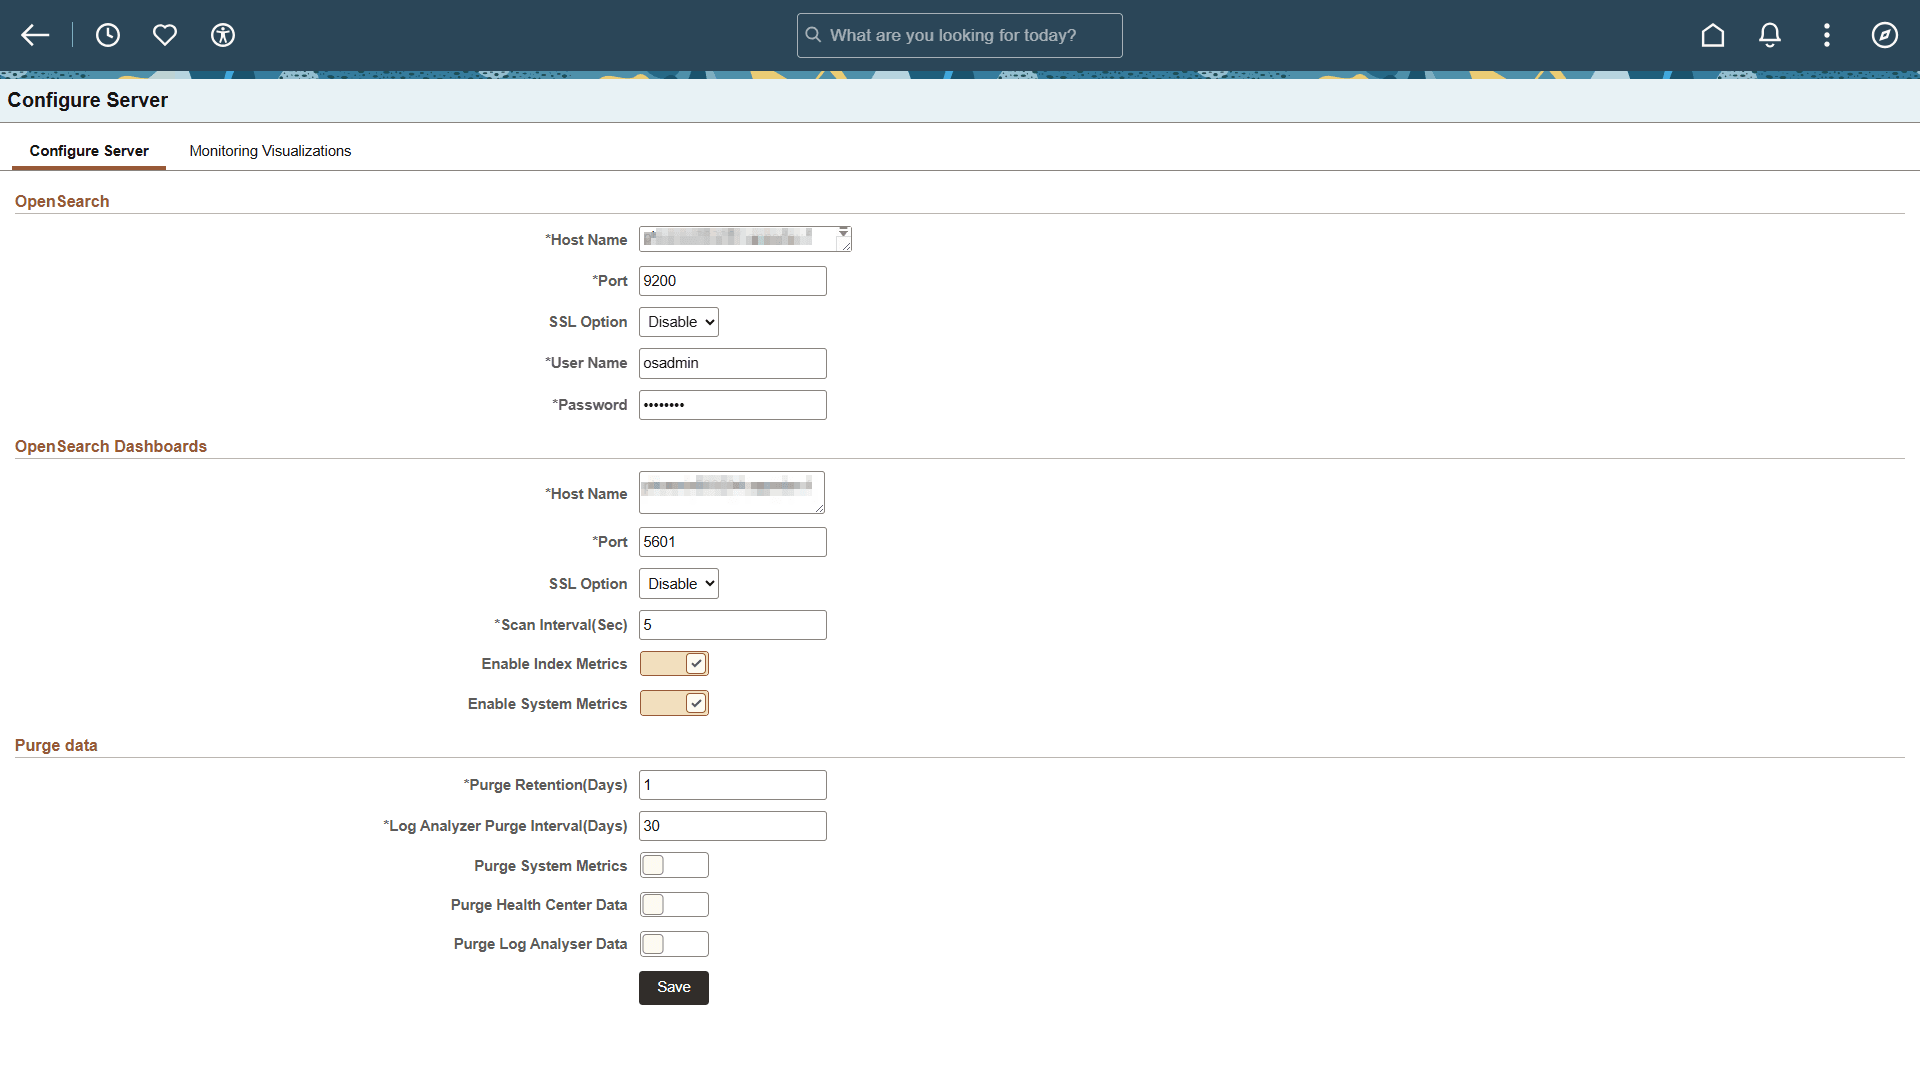Toggle Enable System Metrics switch
The image size is (1920, 1080).
(674, 704)
